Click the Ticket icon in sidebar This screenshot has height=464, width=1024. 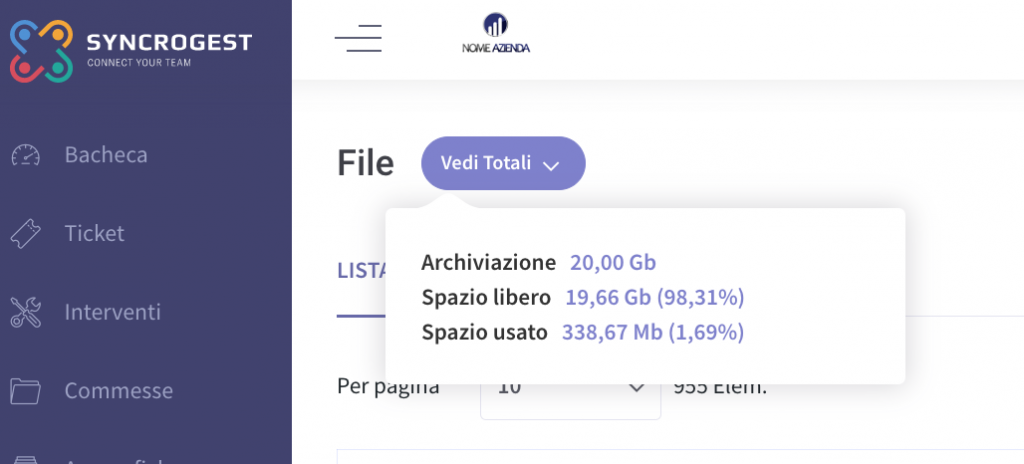[x=25, y=233]
